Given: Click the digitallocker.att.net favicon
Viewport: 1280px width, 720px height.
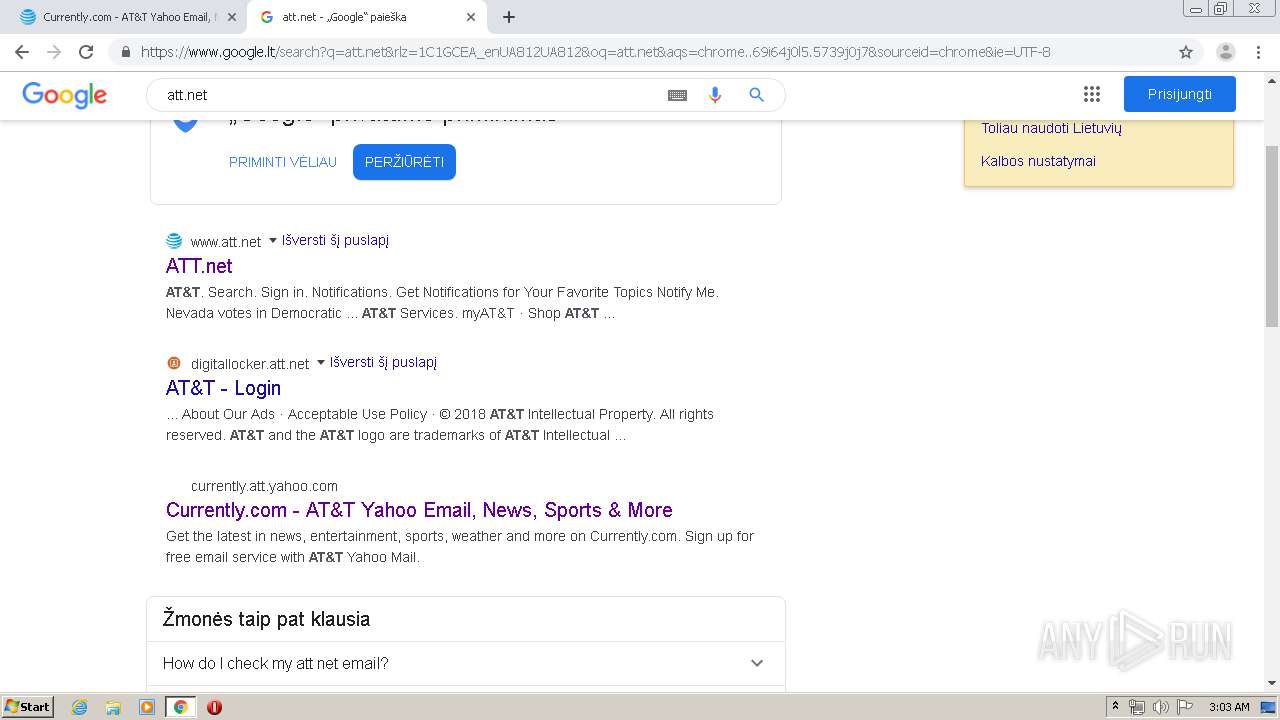Looking at the screenshot, I should click(174, 363).
